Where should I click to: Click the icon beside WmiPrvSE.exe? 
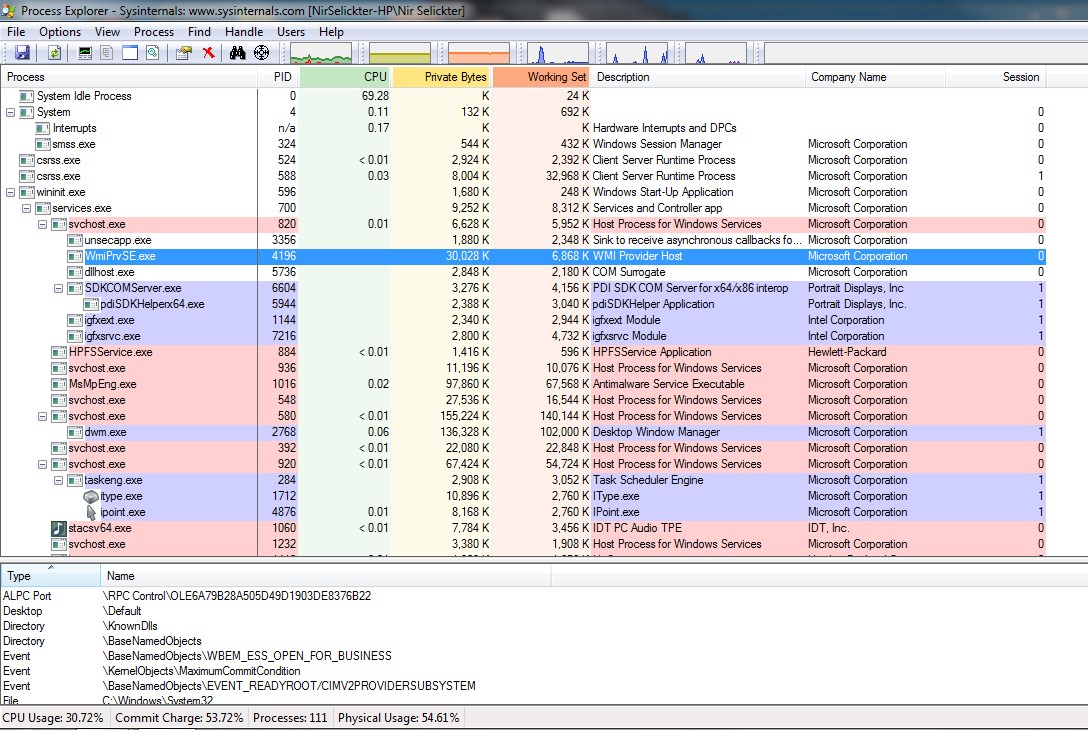pyautogui.click(x=75, y=256)
